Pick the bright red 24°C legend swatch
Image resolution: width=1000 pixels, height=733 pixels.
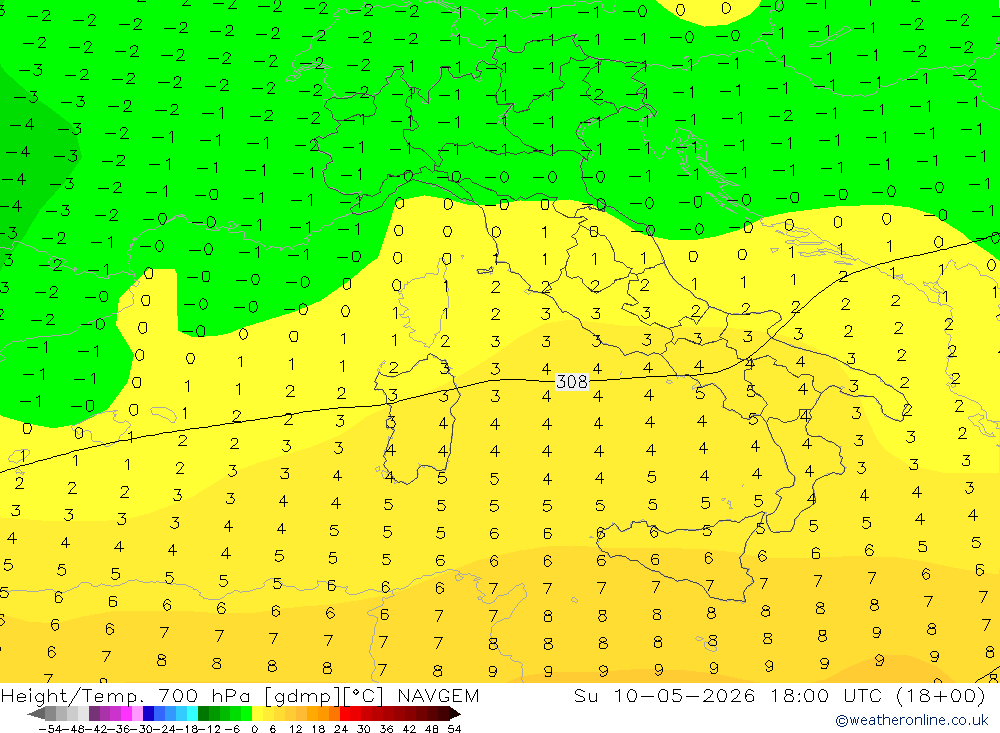345,713
